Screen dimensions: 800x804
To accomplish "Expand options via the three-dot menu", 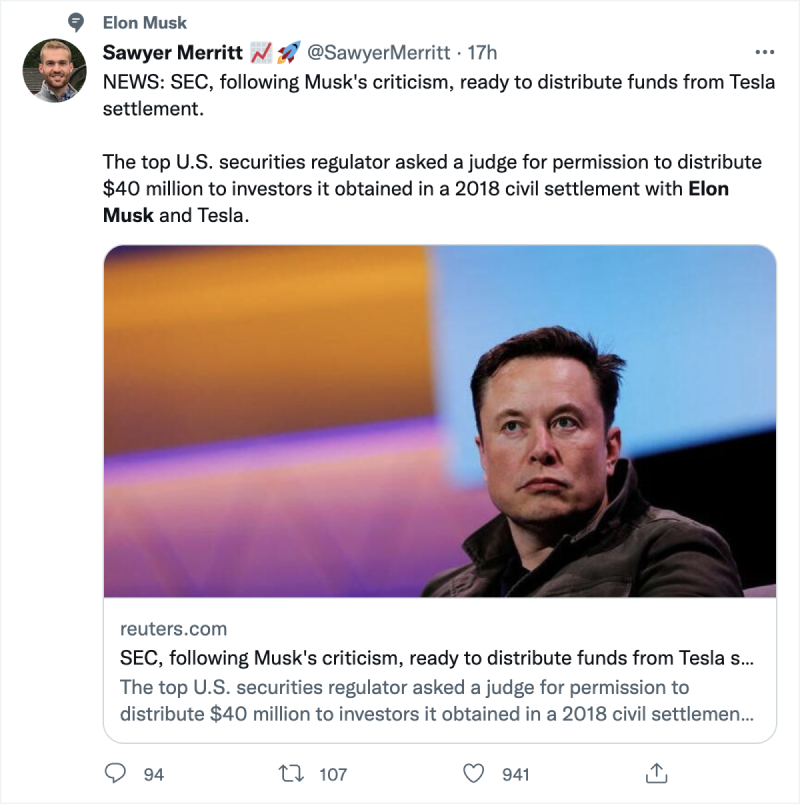I will [x=765, y=52].
